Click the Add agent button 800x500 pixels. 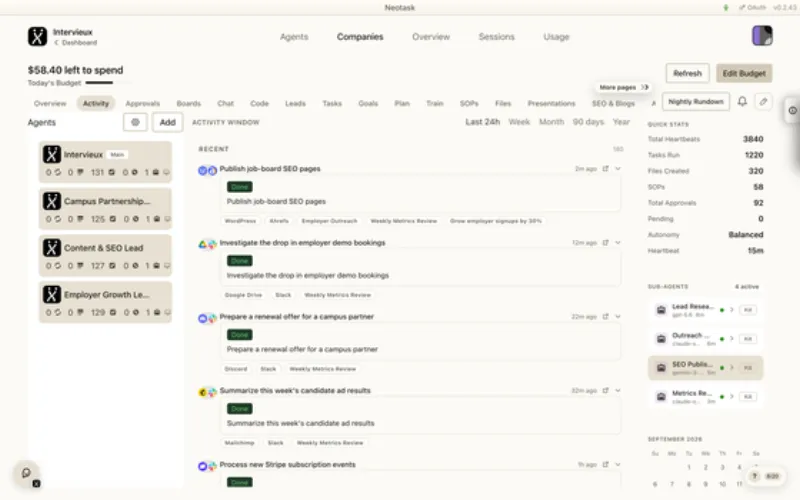click(x=167, y=122)
